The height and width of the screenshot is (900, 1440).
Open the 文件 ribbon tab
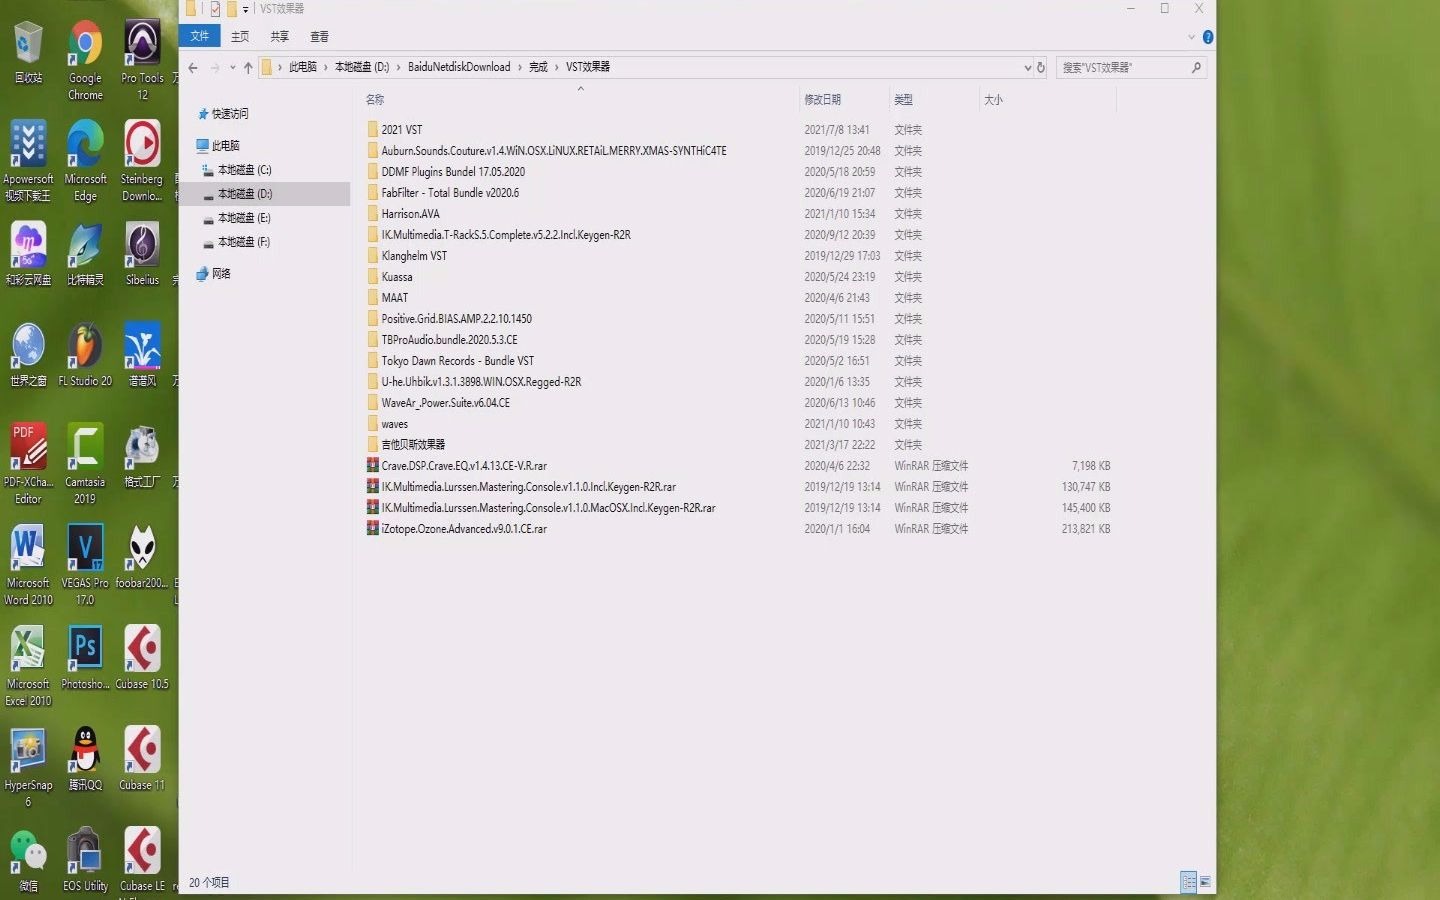click(x=200, y=36)
